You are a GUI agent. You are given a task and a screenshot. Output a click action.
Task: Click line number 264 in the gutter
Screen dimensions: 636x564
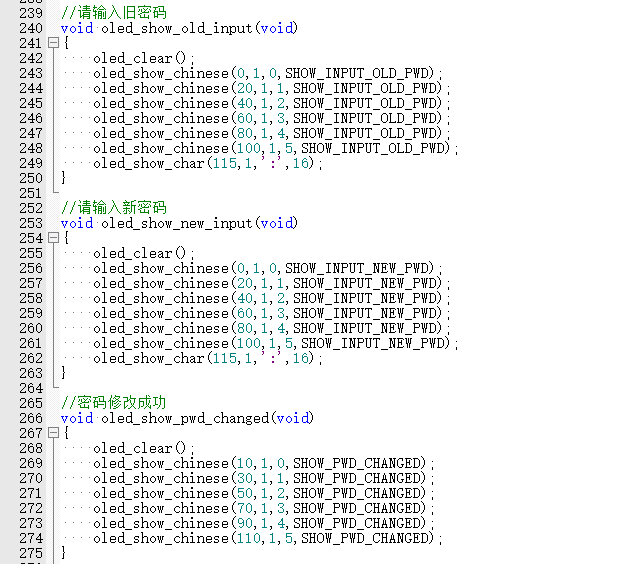click(31, 388)
